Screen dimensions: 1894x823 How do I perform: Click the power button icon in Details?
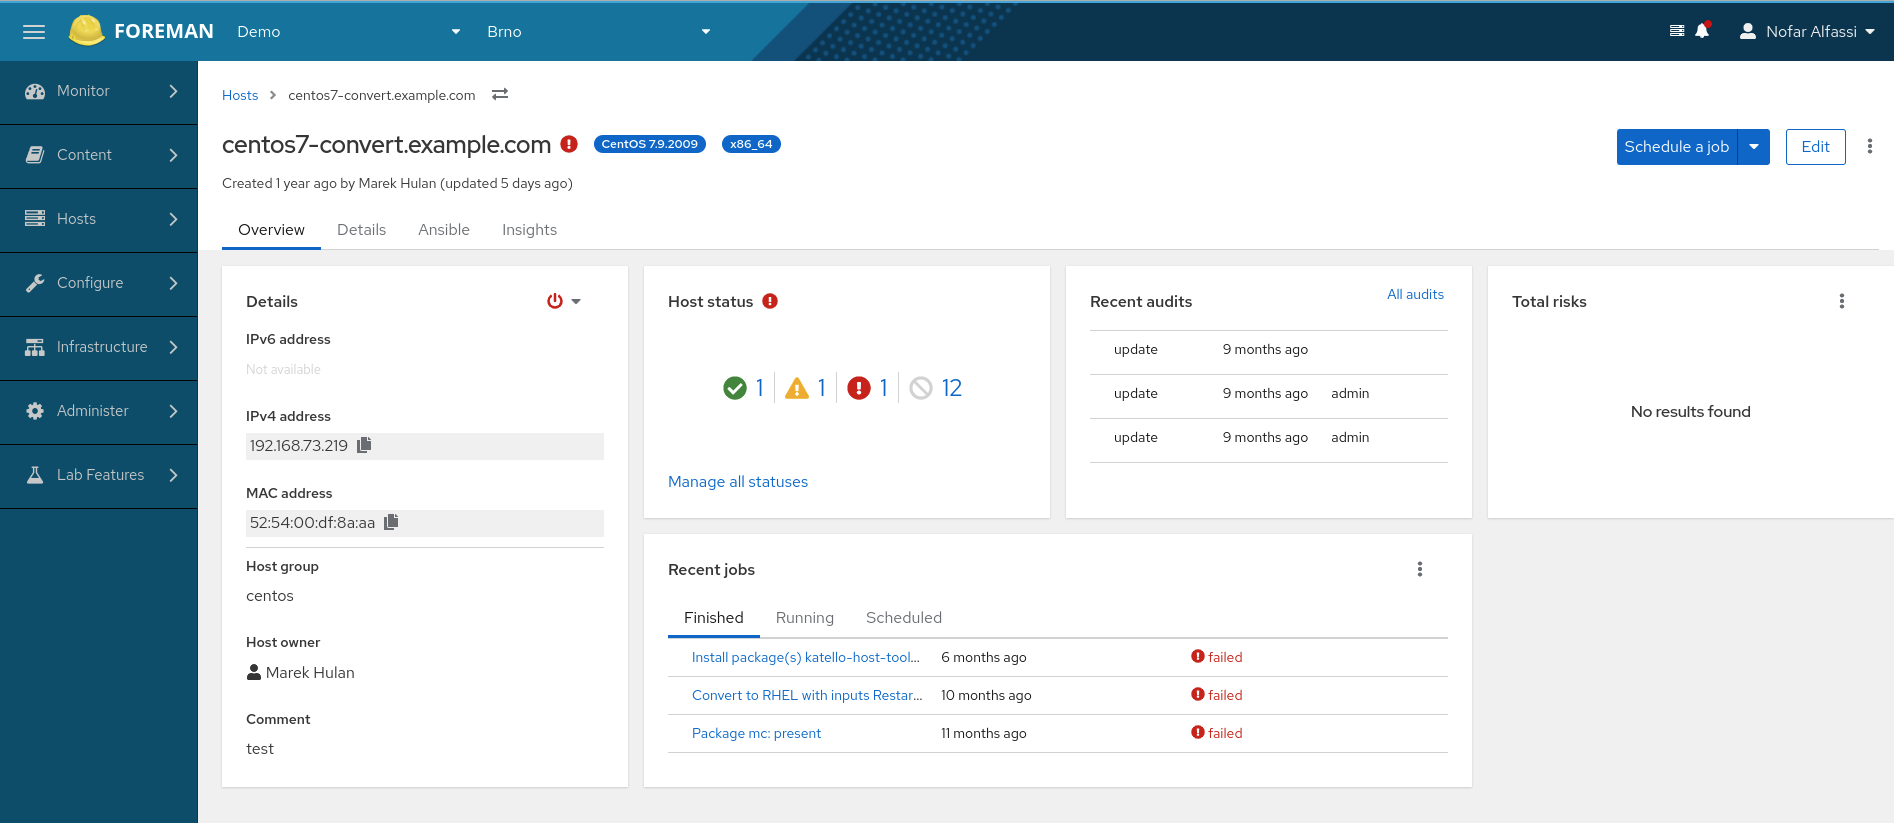555,301
